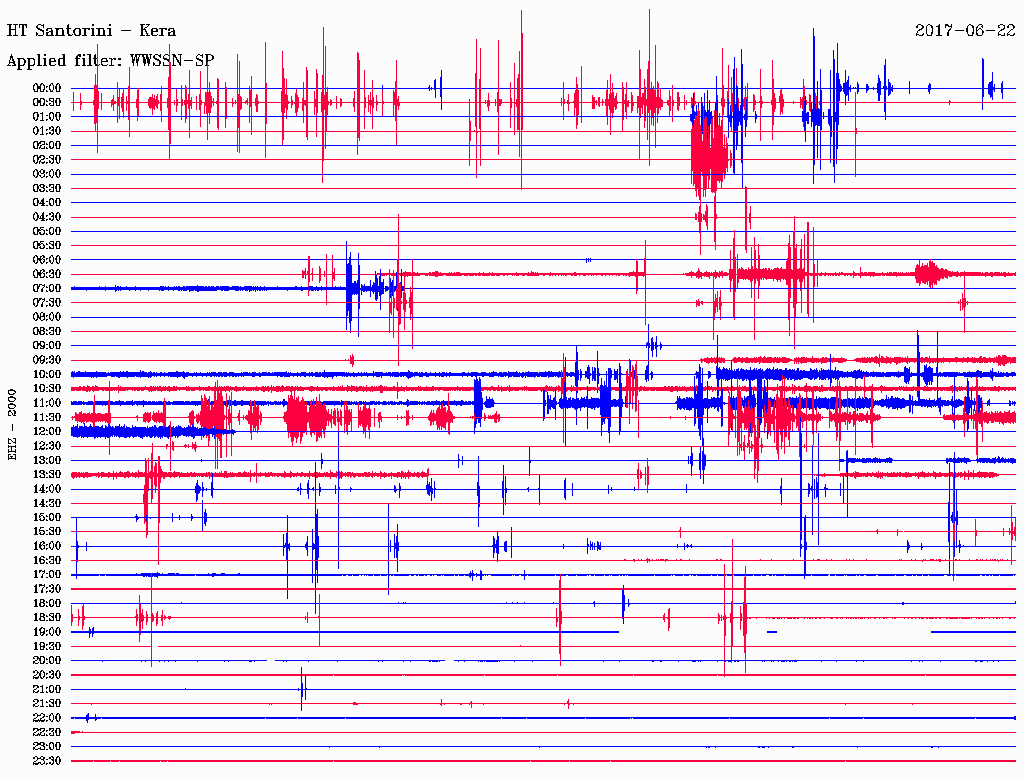
Task: Select the 06:30 time label
Action: pos(47,274)
